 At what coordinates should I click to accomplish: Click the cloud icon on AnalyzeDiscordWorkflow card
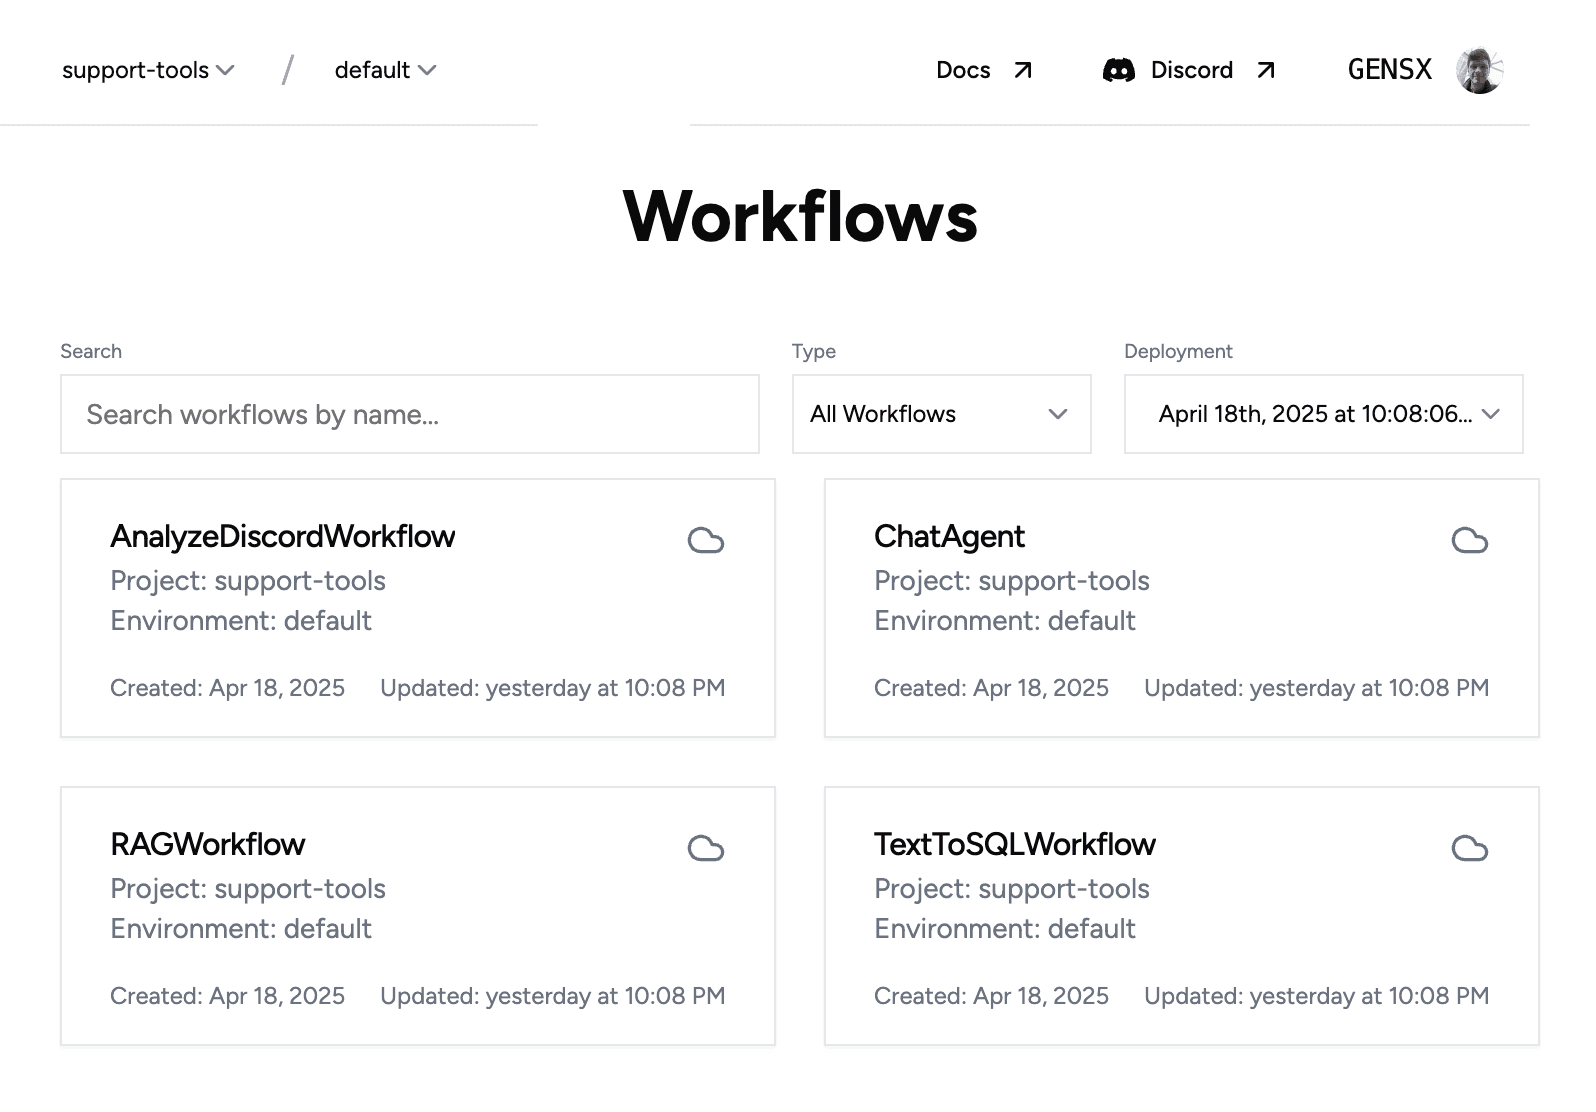tap(706, 541)
